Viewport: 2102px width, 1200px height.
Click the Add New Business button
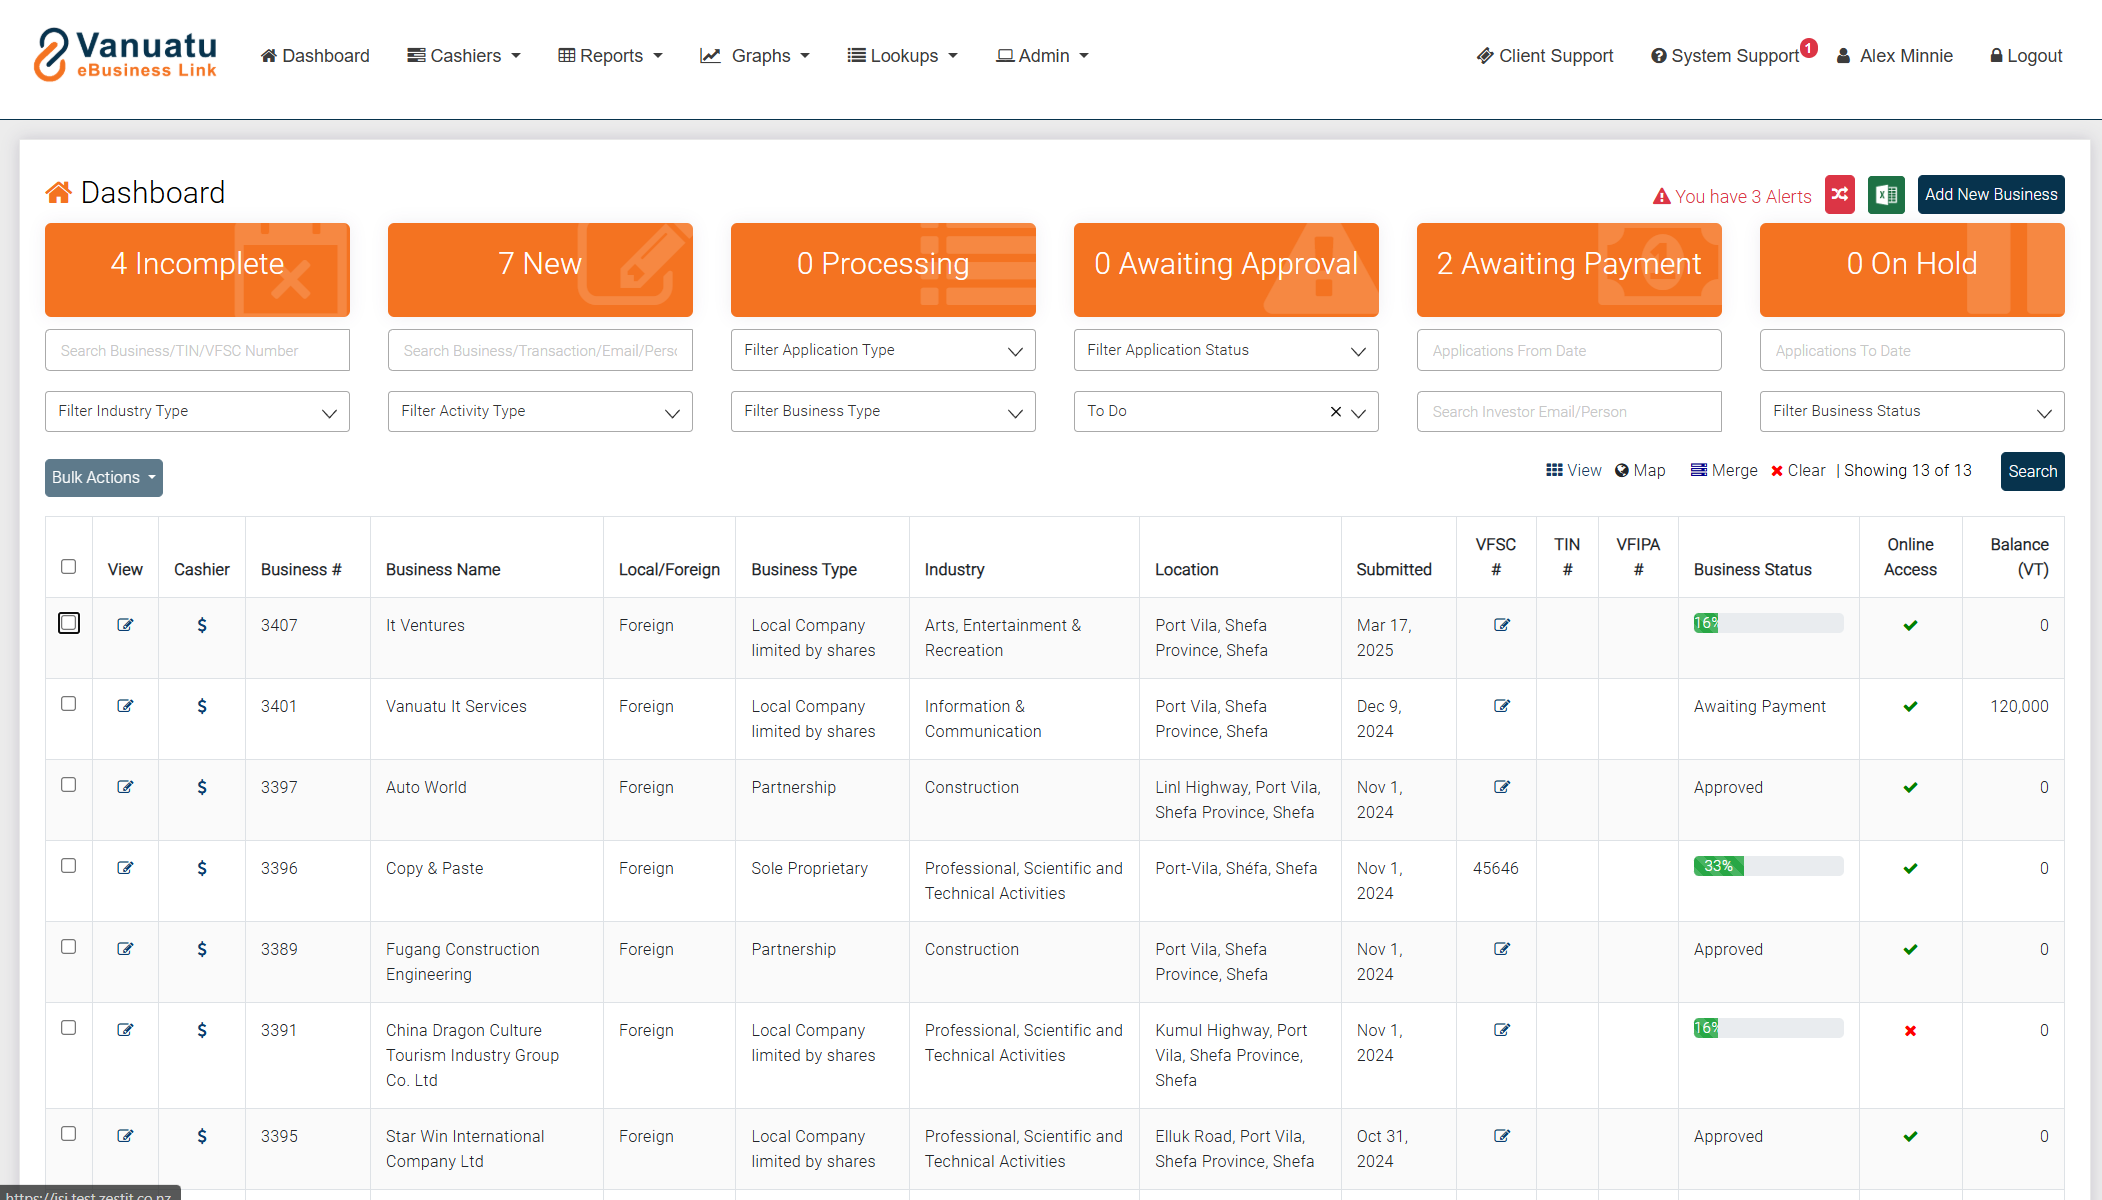(x=1990, y=195)
